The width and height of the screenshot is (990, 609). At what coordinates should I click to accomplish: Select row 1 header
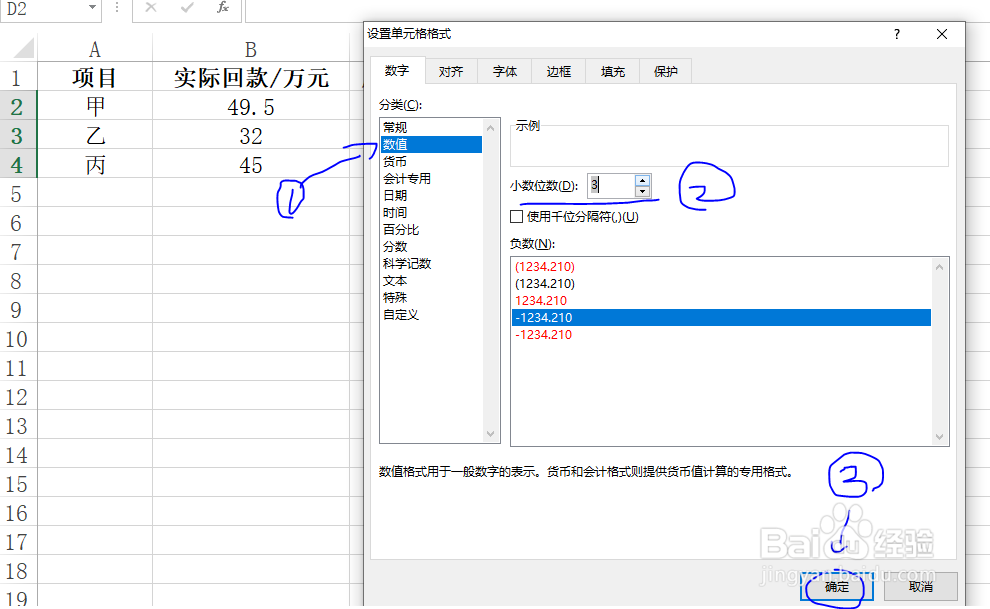tap(18, 78)
